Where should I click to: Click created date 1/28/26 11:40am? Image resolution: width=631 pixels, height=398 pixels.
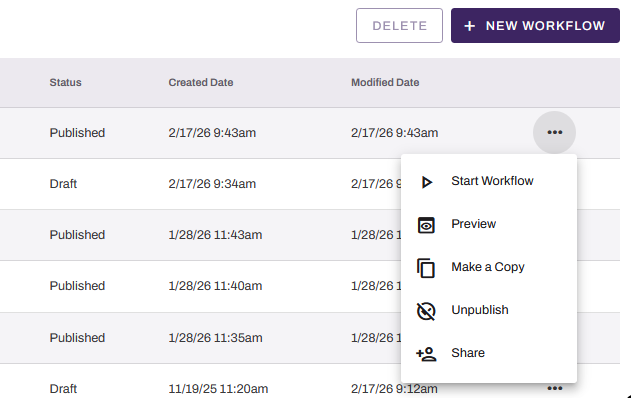[x=215, y=286]
